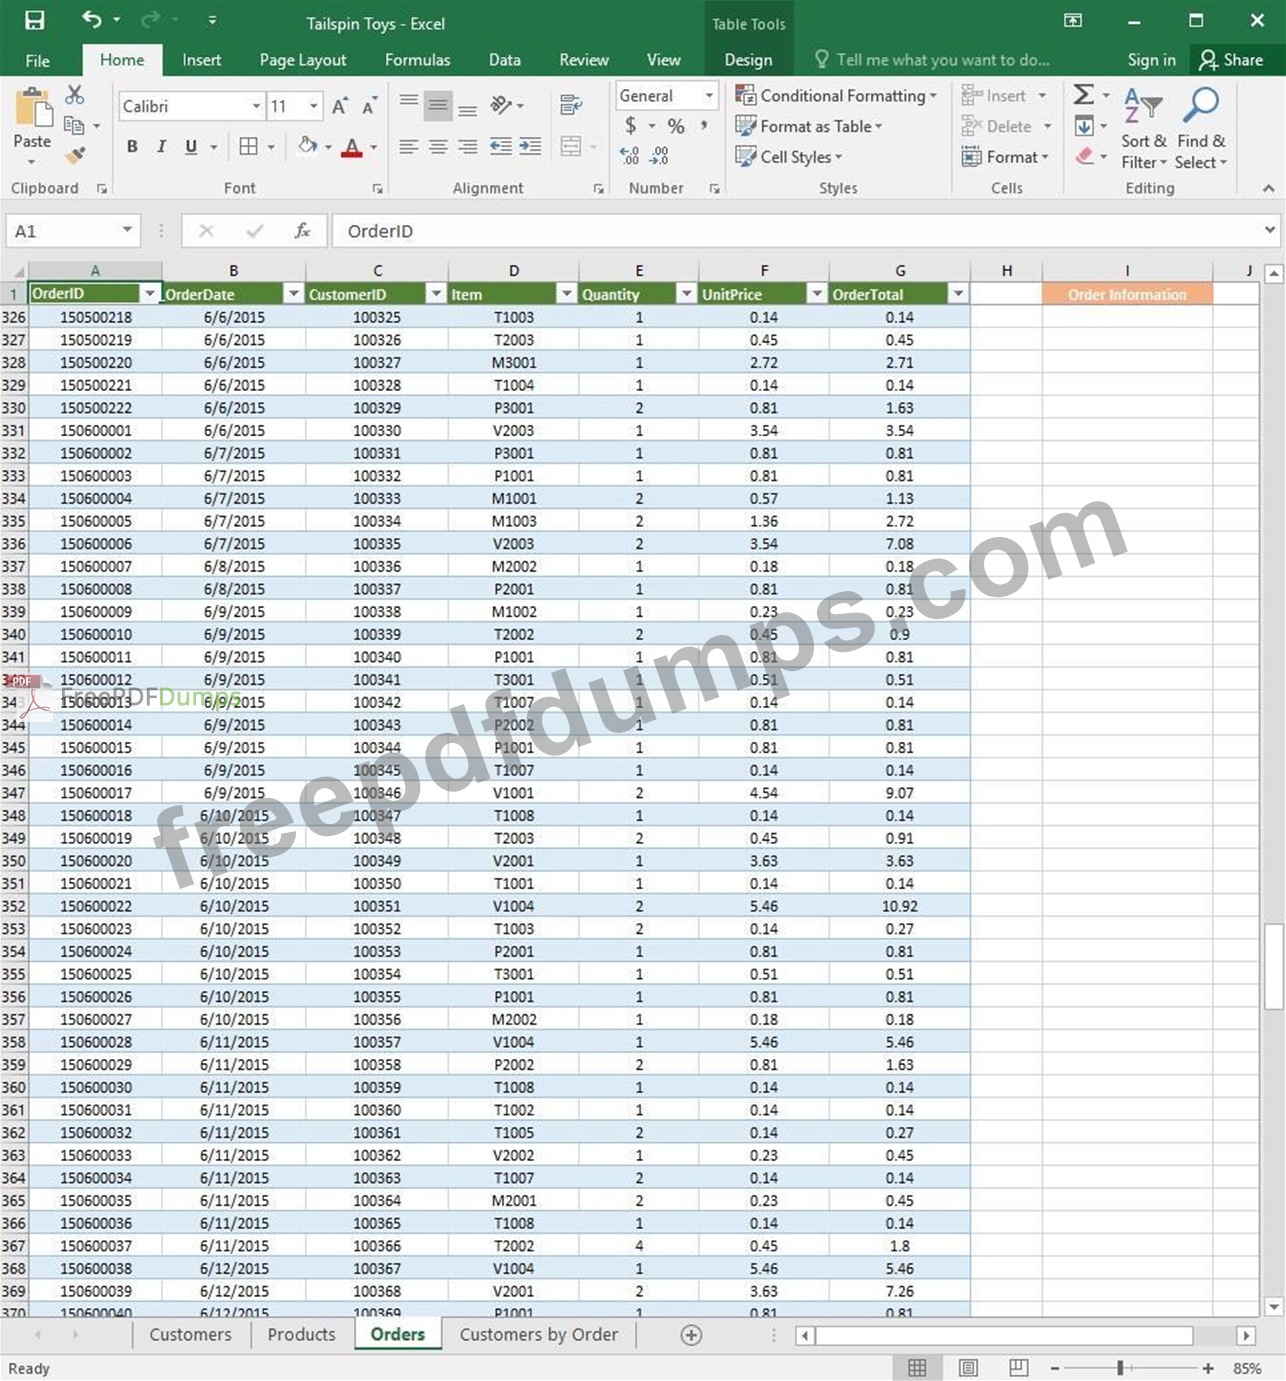Image resolution: width=1286 pixels, height=1381 pixels.
Task: Open the Table Tools Design tab
Action: click(x=748, y=60)
